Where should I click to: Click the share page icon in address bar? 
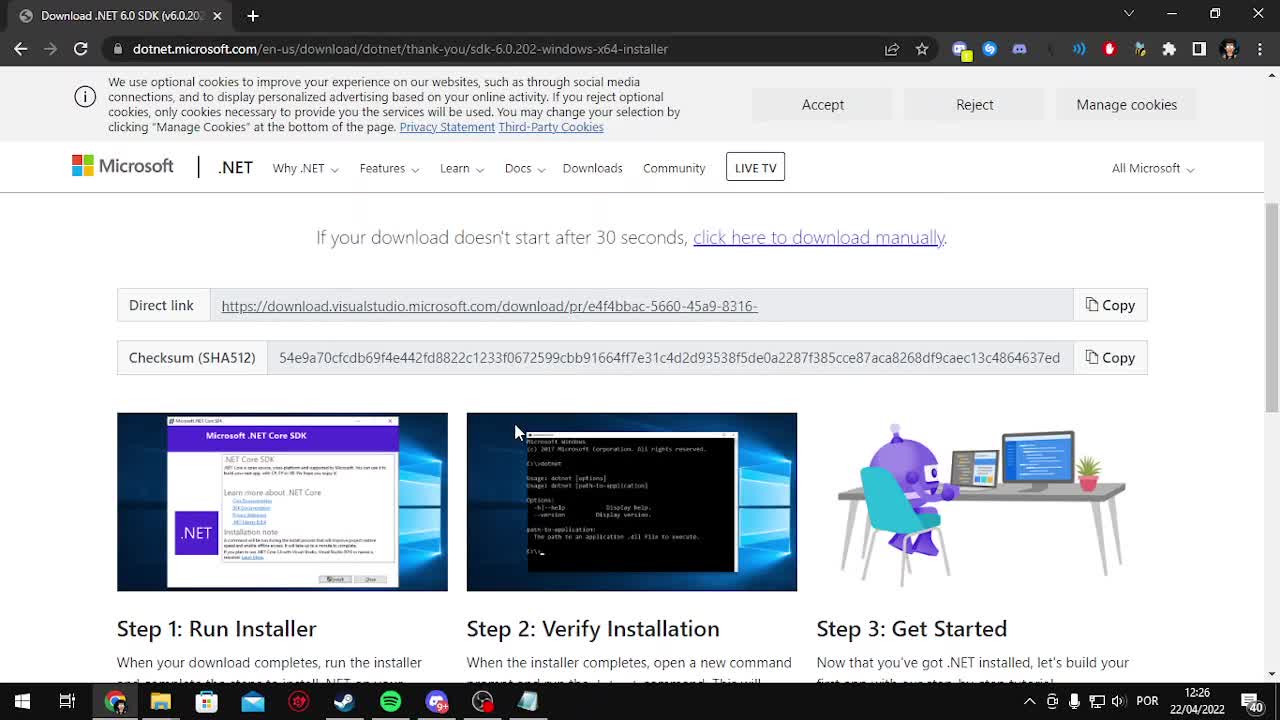(892, 49)
